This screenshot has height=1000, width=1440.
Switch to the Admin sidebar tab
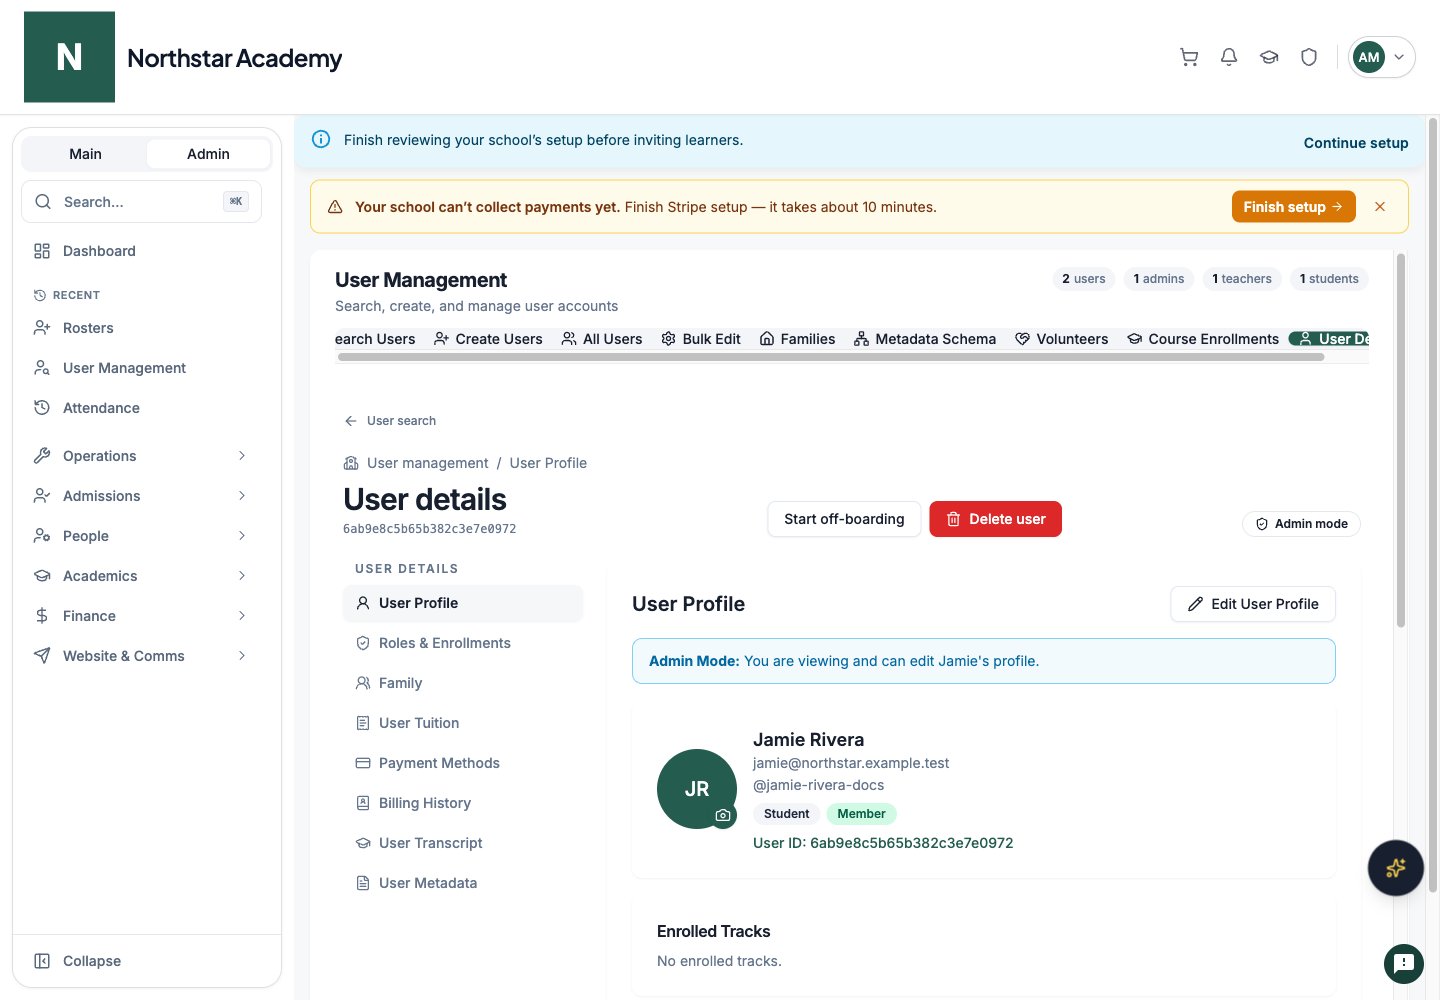[x=208, y=154]
